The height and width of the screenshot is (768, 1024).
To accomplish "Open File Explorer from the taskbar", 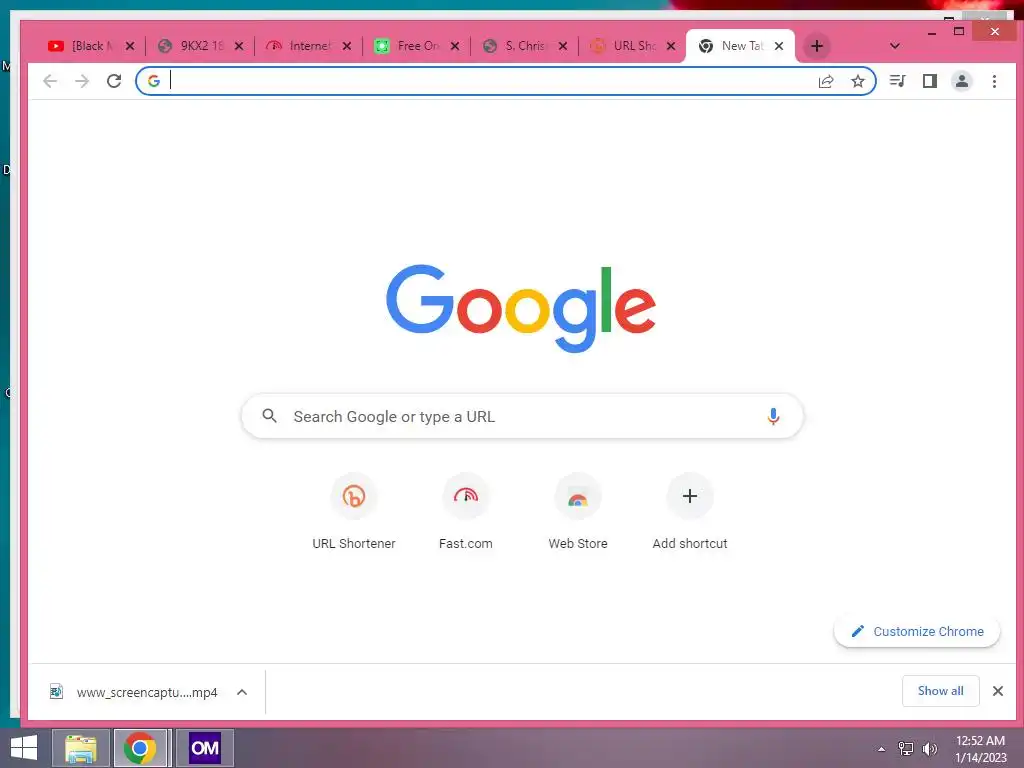I will [80, 748].
